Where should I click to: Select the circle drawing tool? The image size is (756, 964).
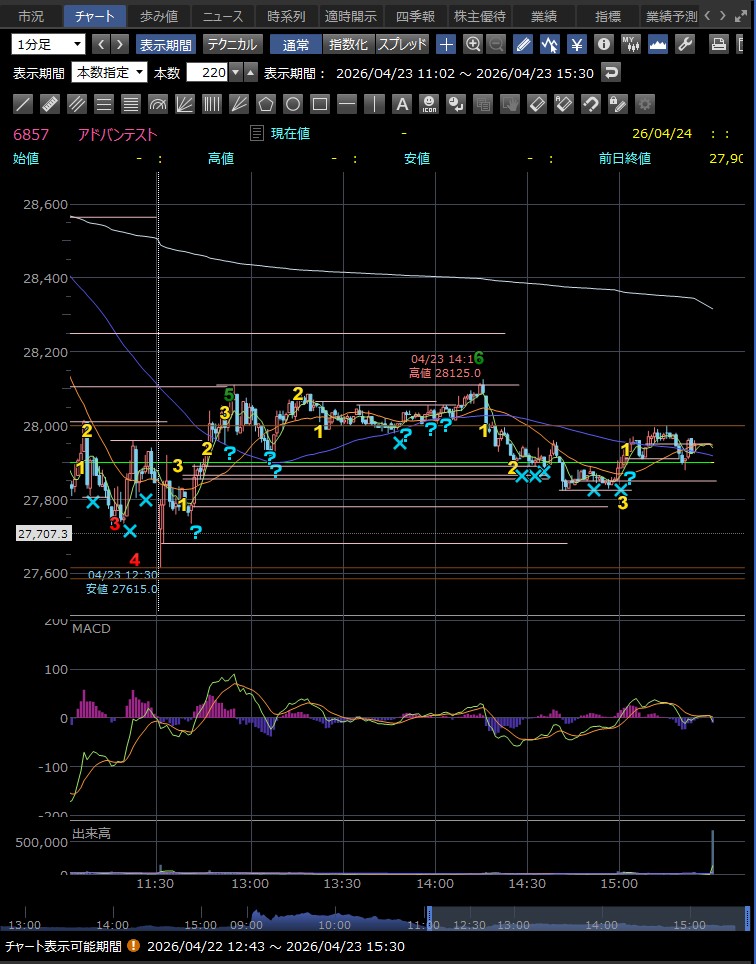click(293, 104)
